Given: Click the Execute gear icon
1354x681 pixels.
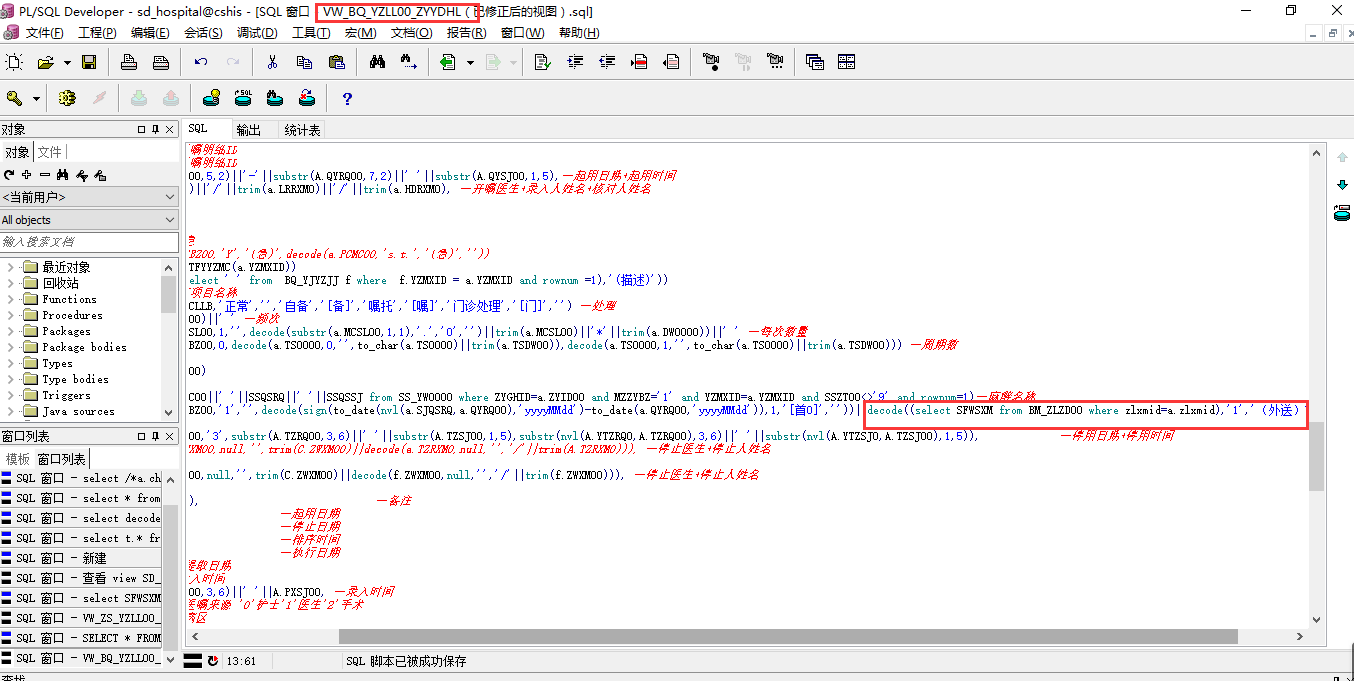Looking at the screenshot, I should (67, 98).
